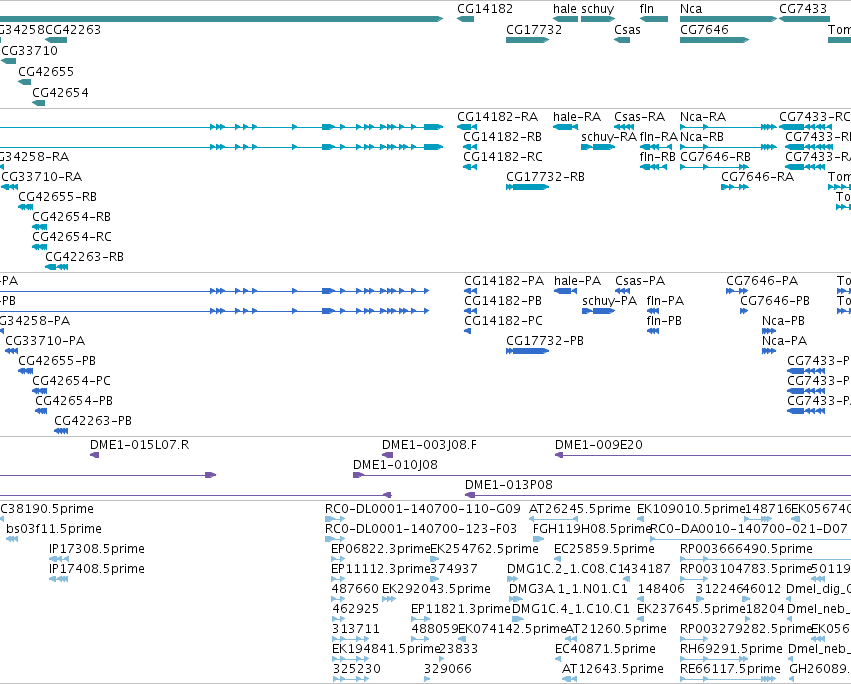Click the DME1-015L07.R BAC end label
Image resolution: width=851 pixels, height=684 pixels.
pyautogui.click(x=139, y=445)
